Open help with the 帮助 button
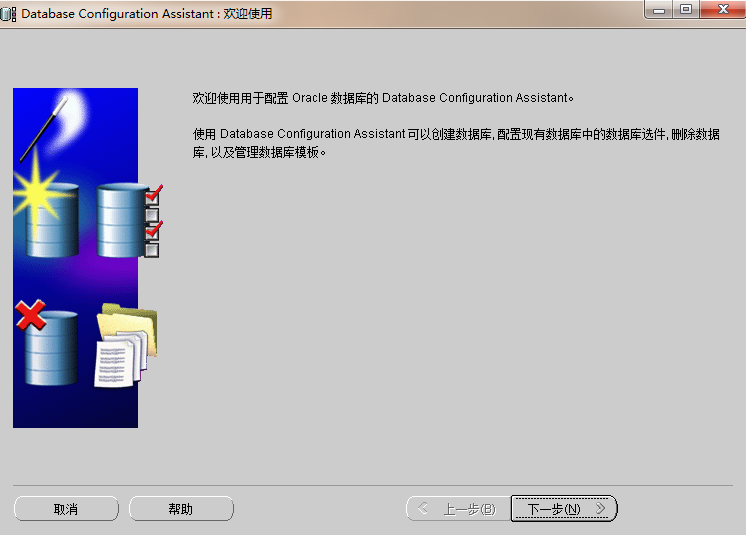The height and width of the screenshot is (535, 746). pyautogui.click(x=181, y=509)
